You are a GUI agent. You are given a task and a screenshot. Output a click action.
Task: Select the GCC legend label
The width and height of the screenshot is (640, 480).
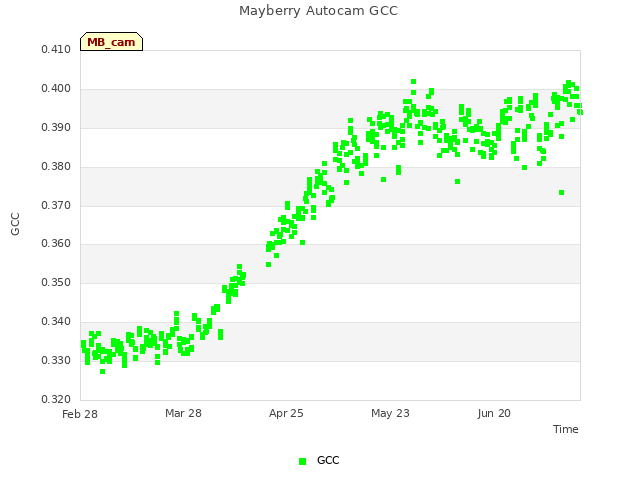328,460
